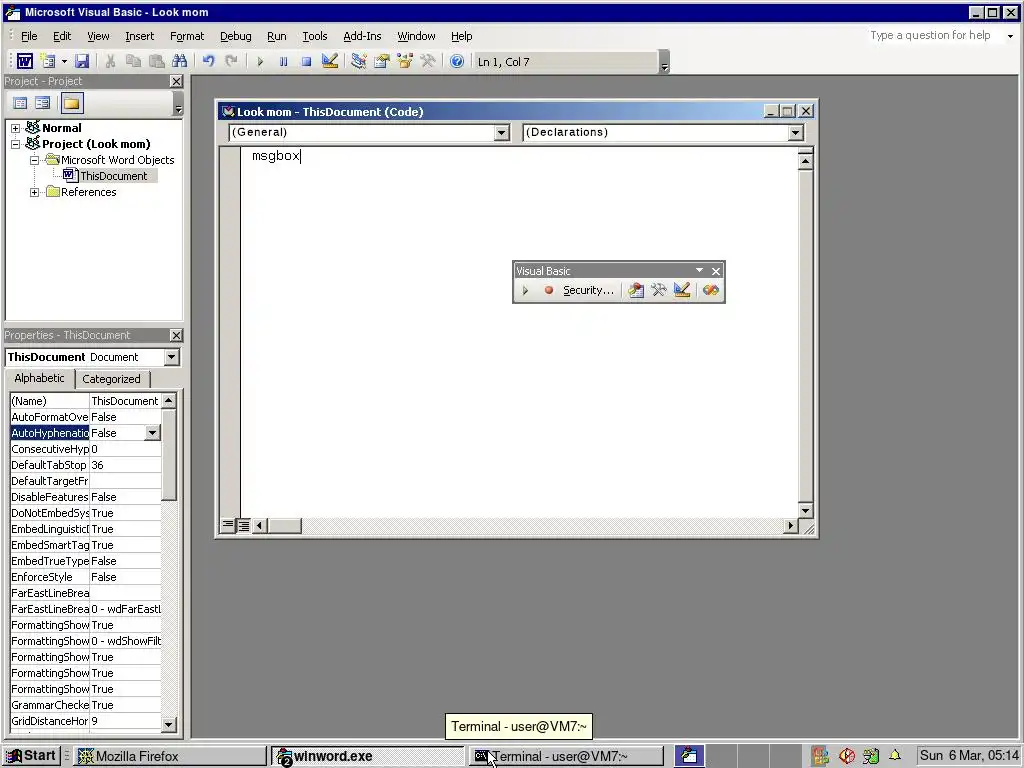Run the macro with the main toolbar play icon
The image size is (1024, 768).
pos(260,61)
